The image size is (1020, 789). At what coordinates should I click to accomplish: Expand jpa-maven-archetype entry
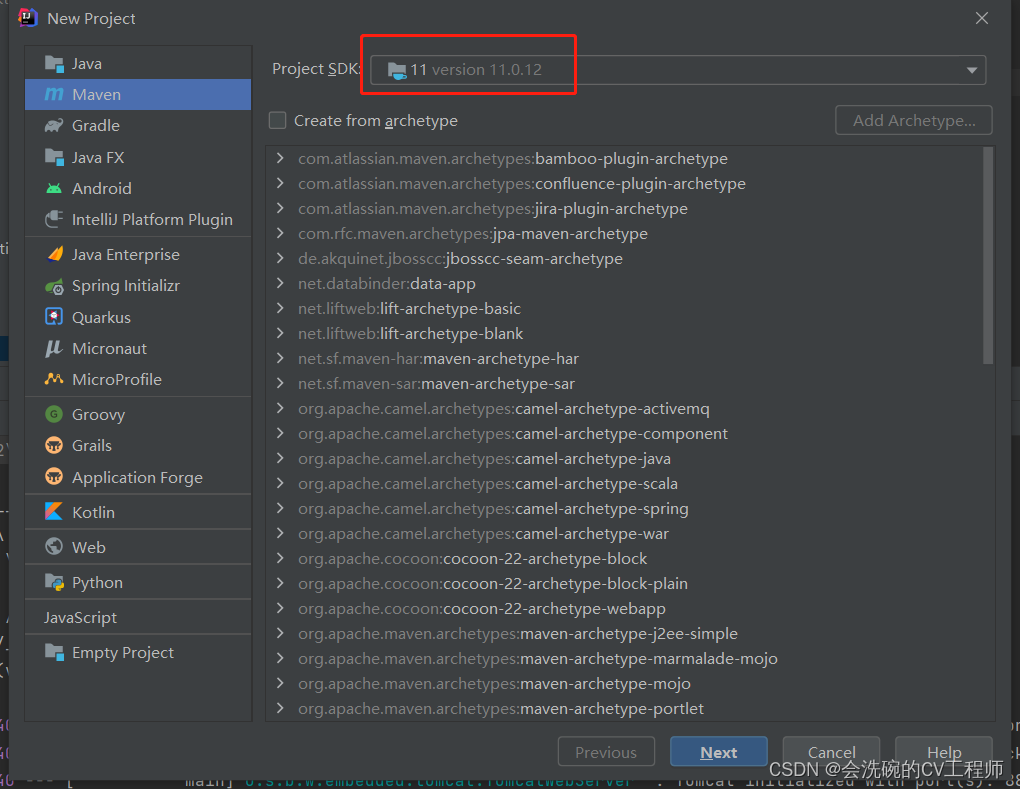coord(280,233)
